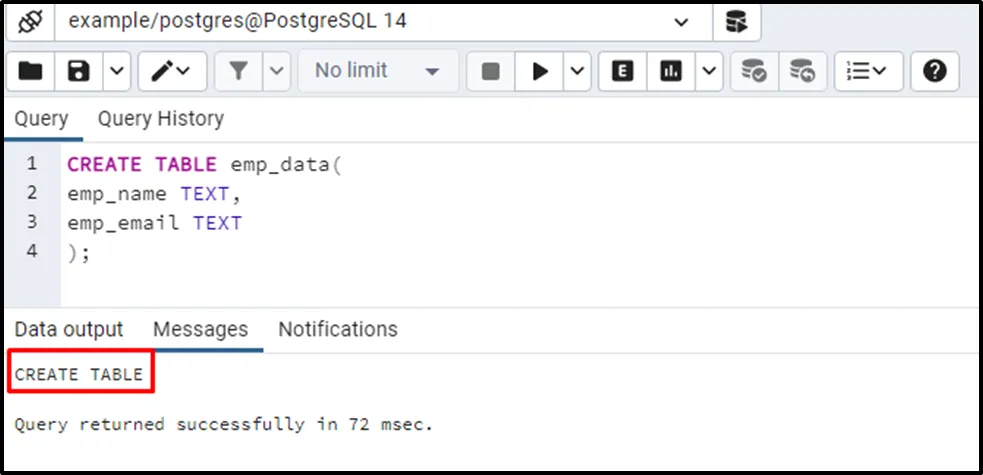Click the Explain (E) button
The width and height of the screenshot is (983, 475).
click(623, 71)
